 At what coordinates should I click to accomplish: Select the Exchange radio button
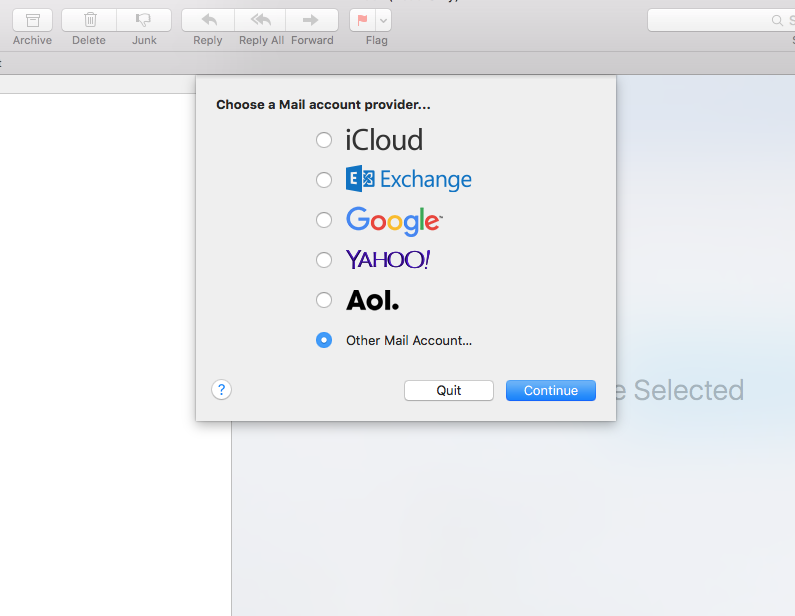324,180
